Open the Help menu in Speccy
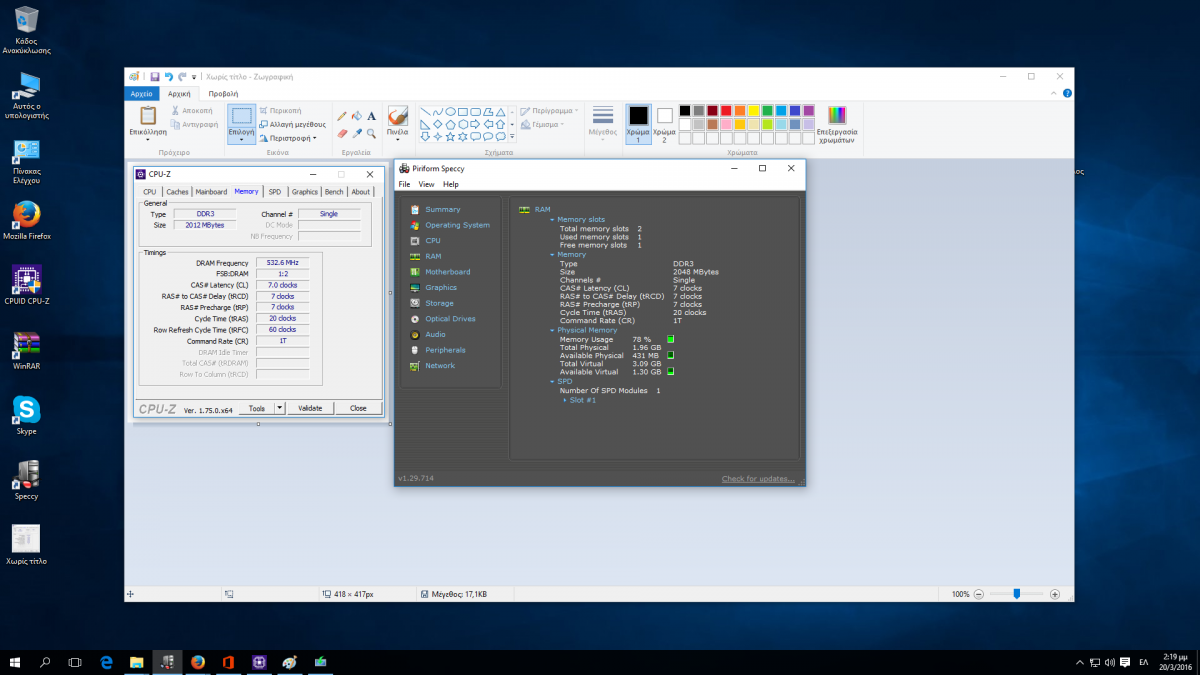 coord(451,184)
